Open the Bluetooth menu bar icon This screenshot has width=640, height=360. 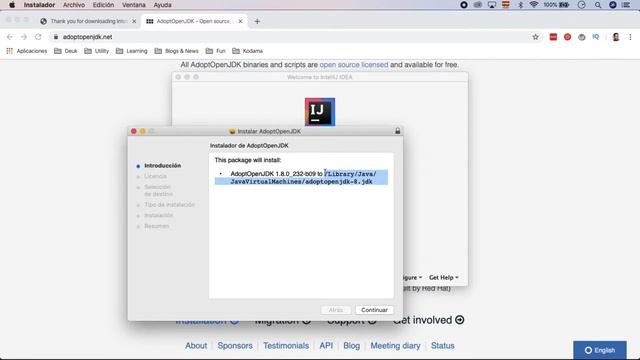tap(520, 5)
